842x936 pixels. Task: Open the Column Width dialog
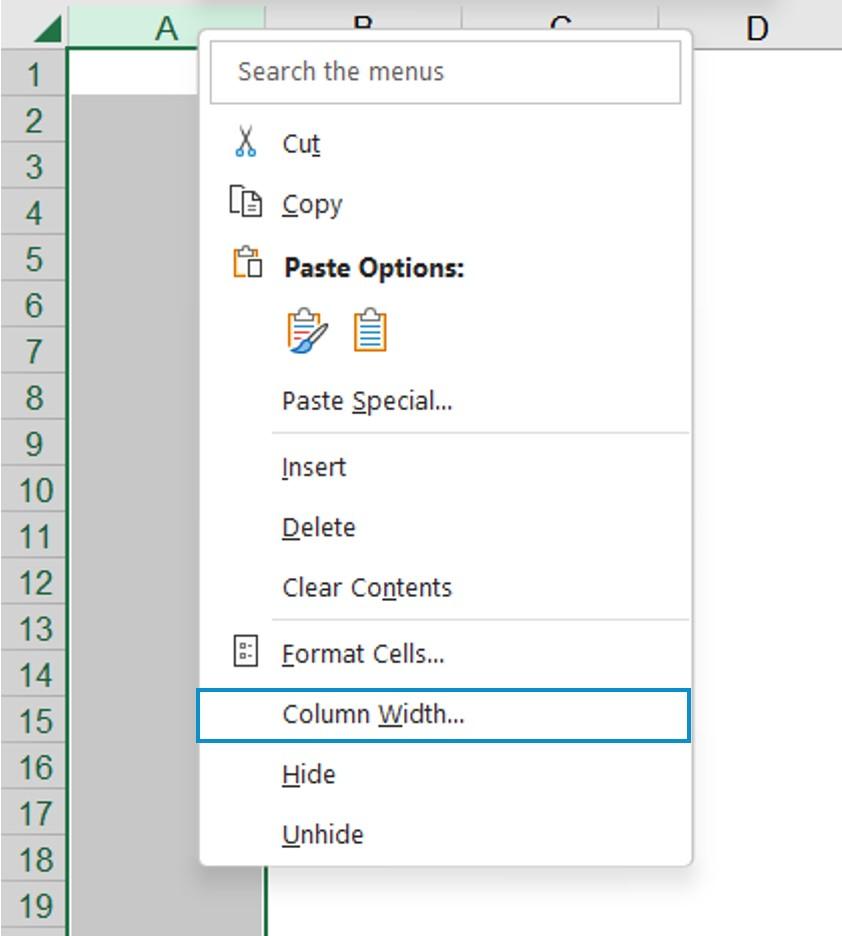click(x=443, y=715)
